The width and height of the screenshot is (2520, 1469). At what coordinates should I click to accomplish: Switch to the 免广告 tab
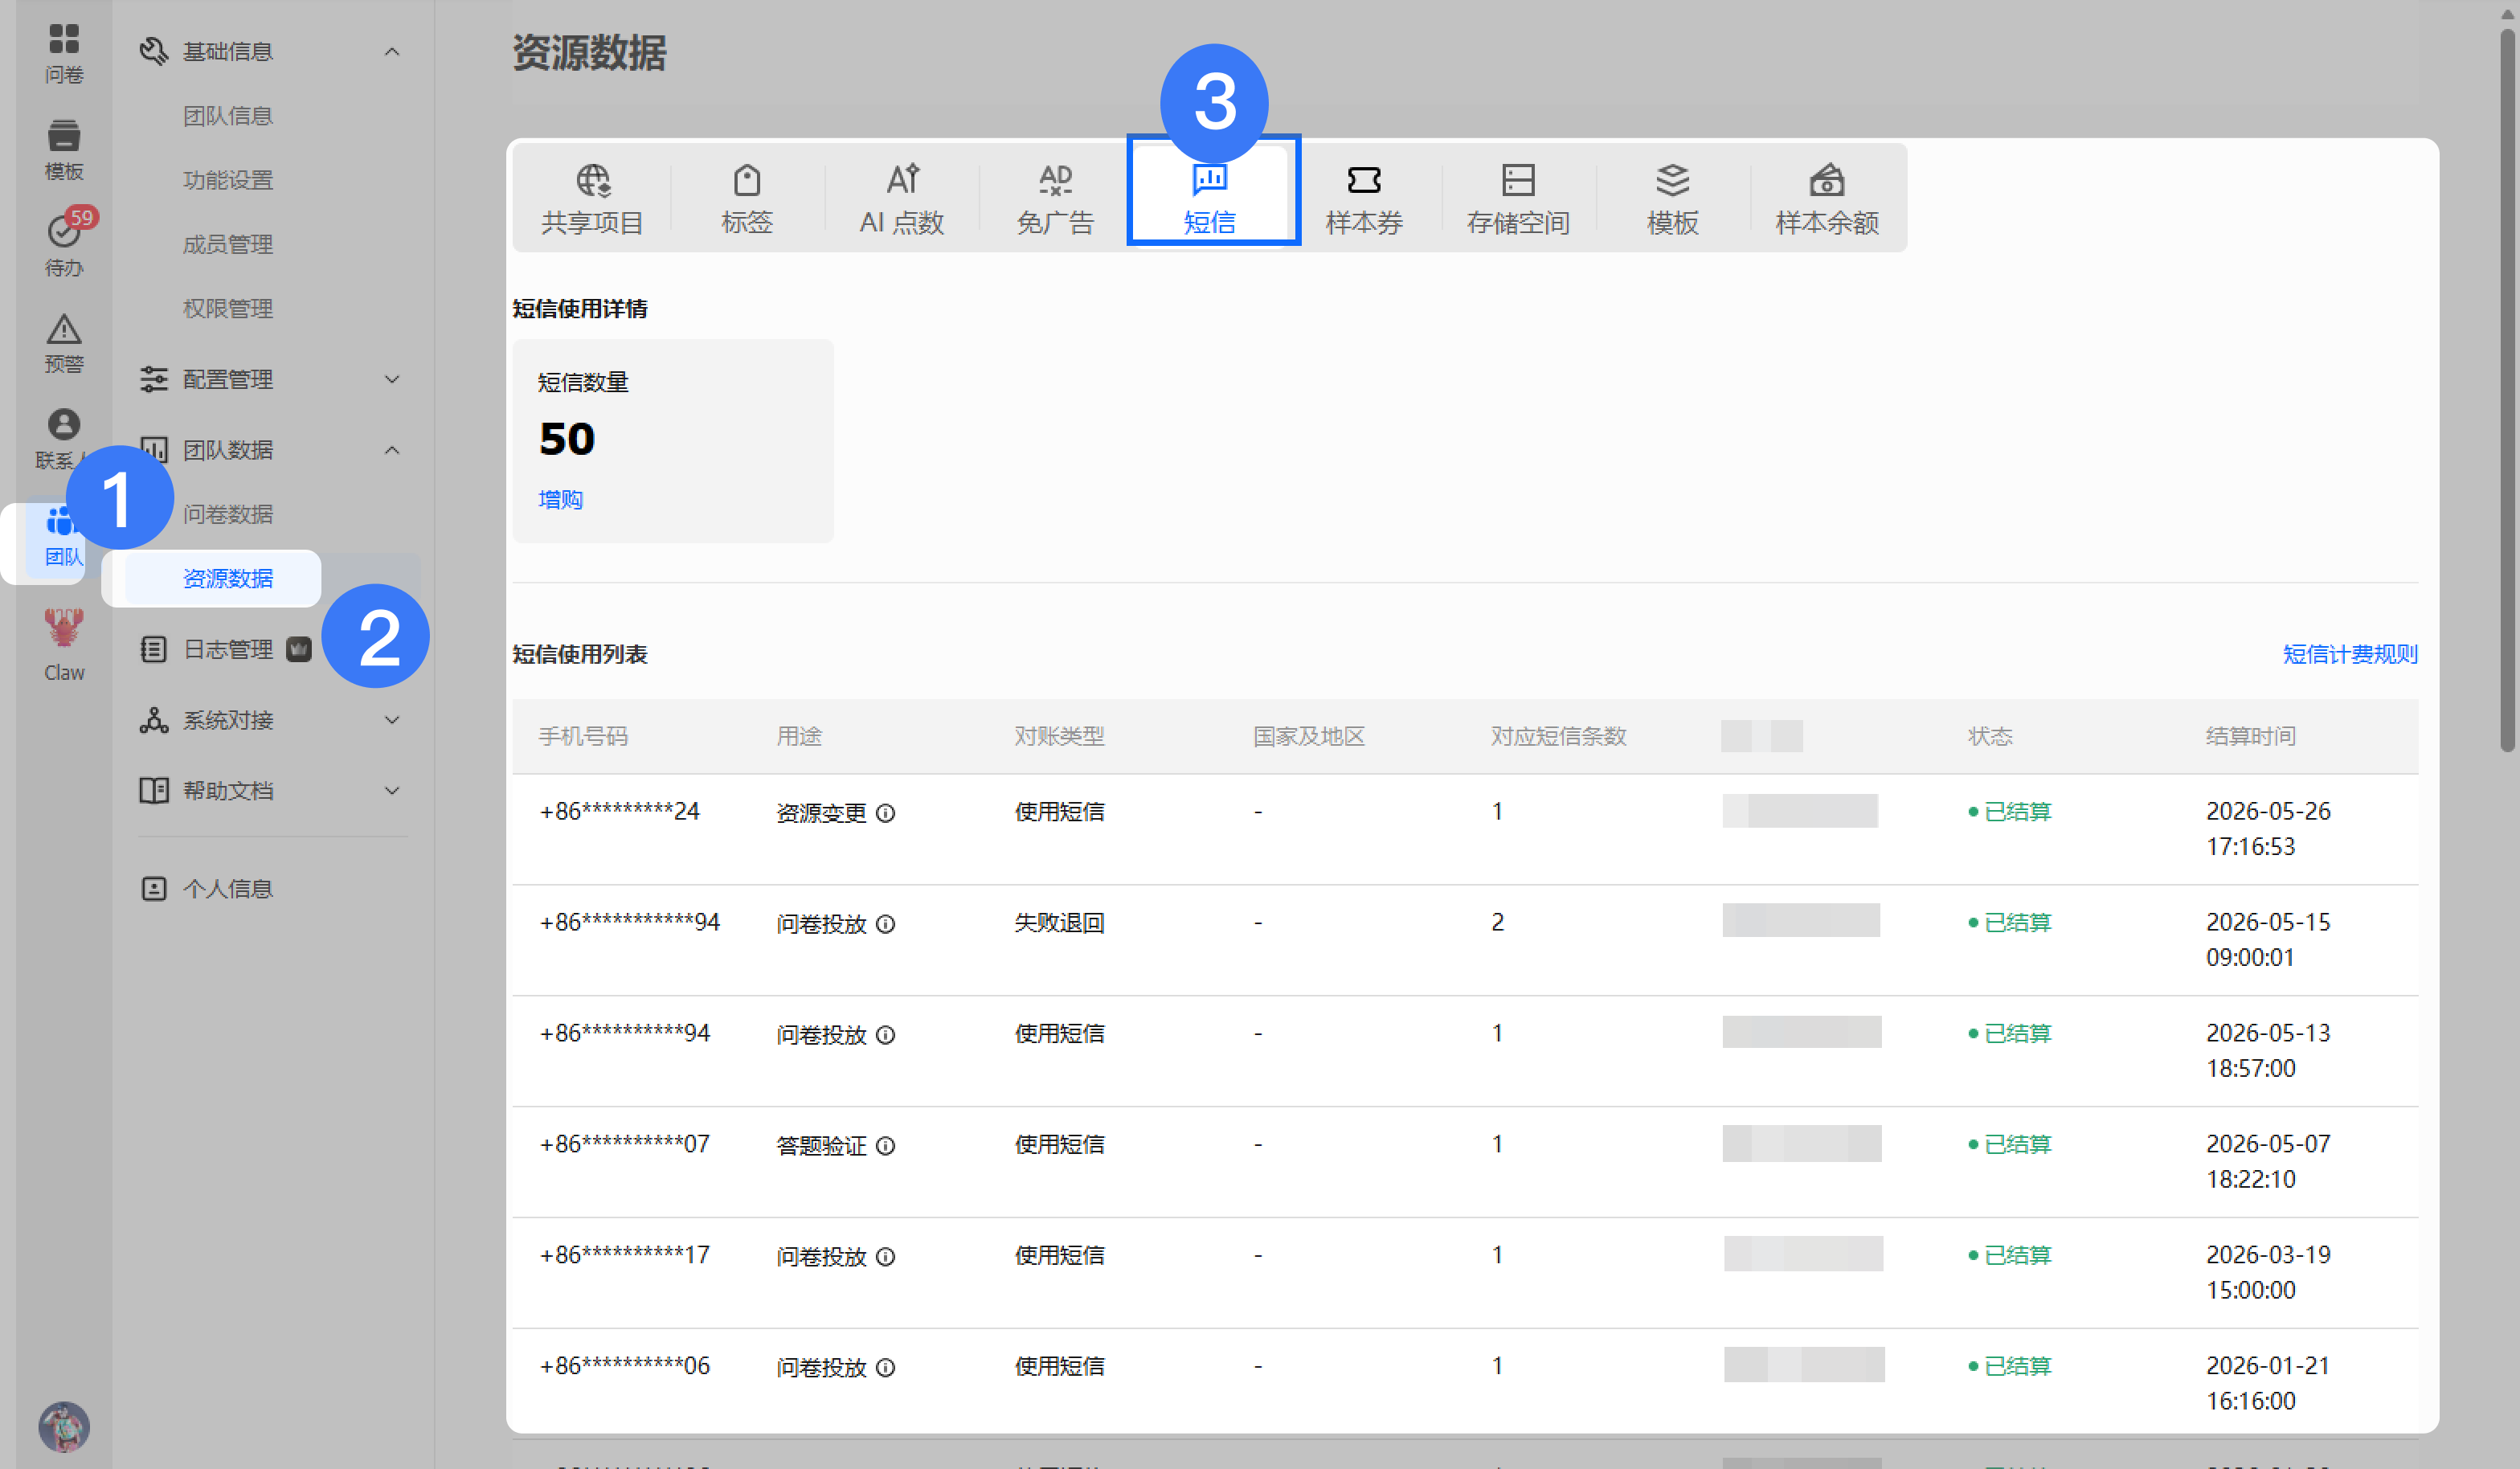point(1055,198)
